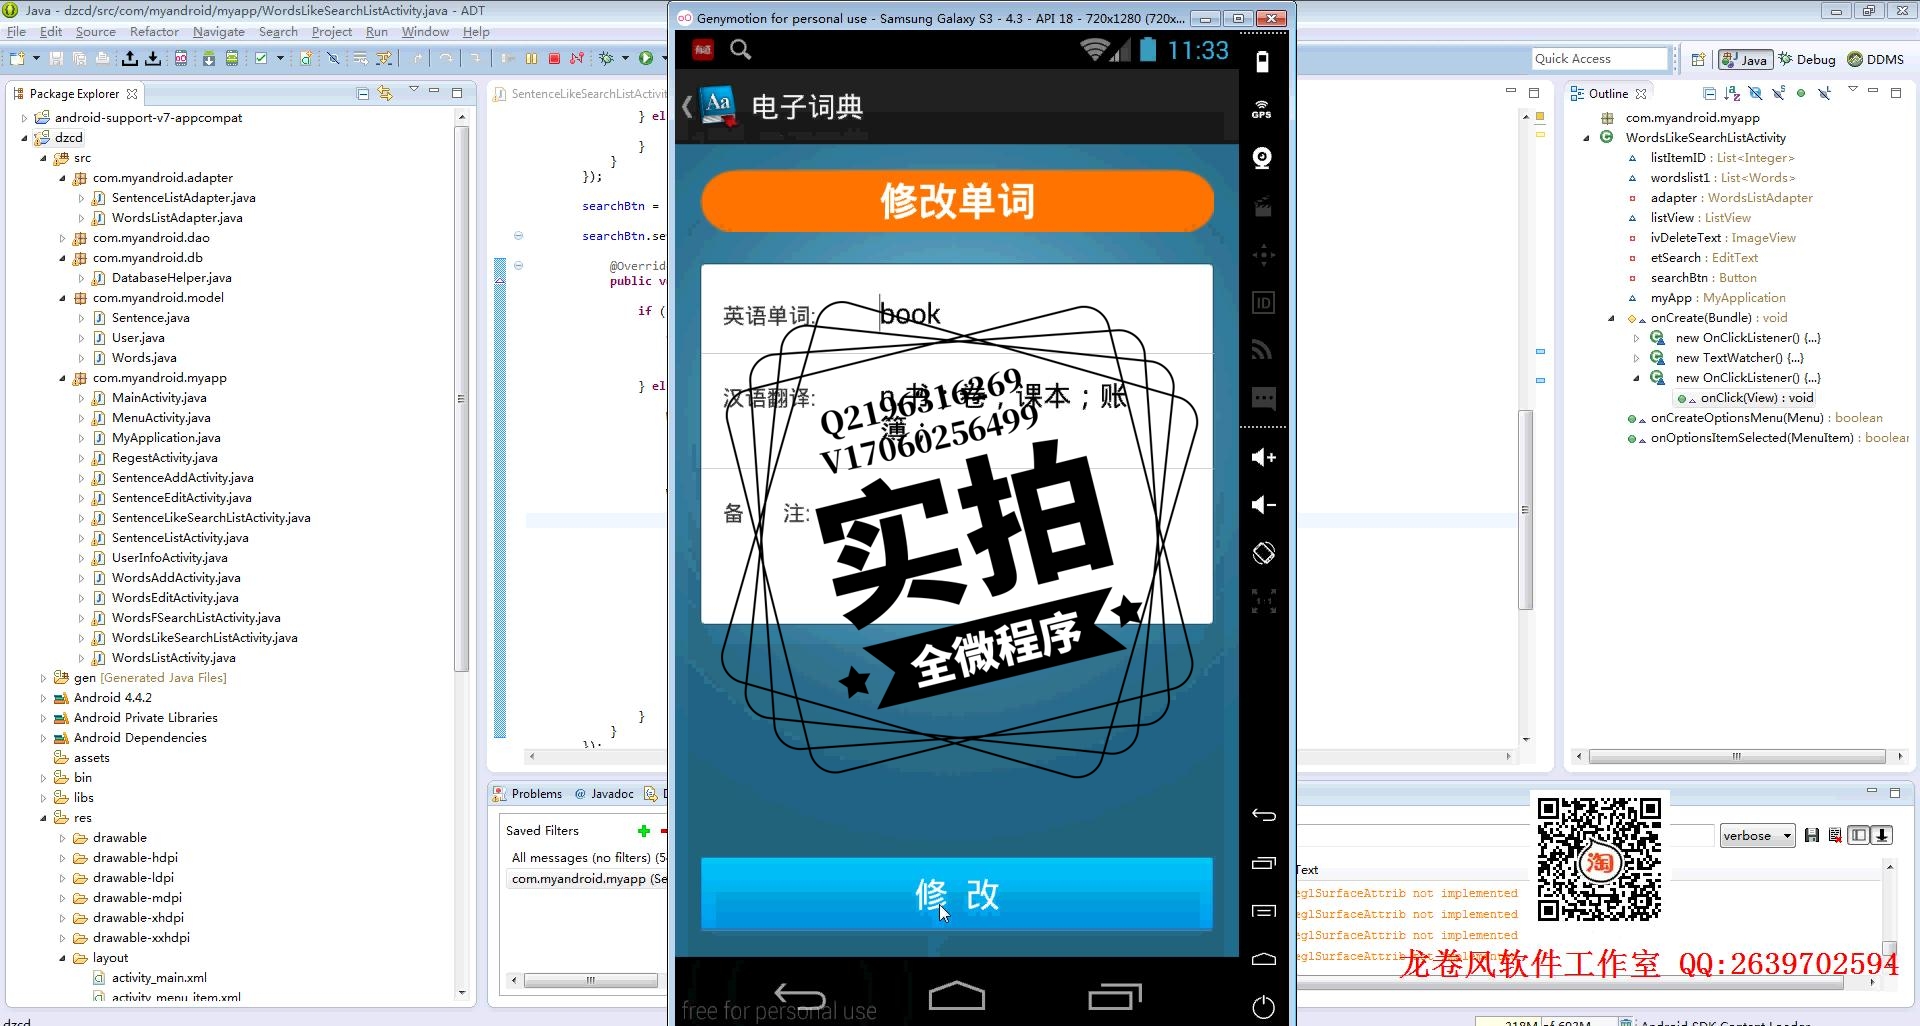The width and height of the screenshot is (1920, 1026).
Task: Open the Source menu
Action: pyautogui.click(x=96, y=32)
